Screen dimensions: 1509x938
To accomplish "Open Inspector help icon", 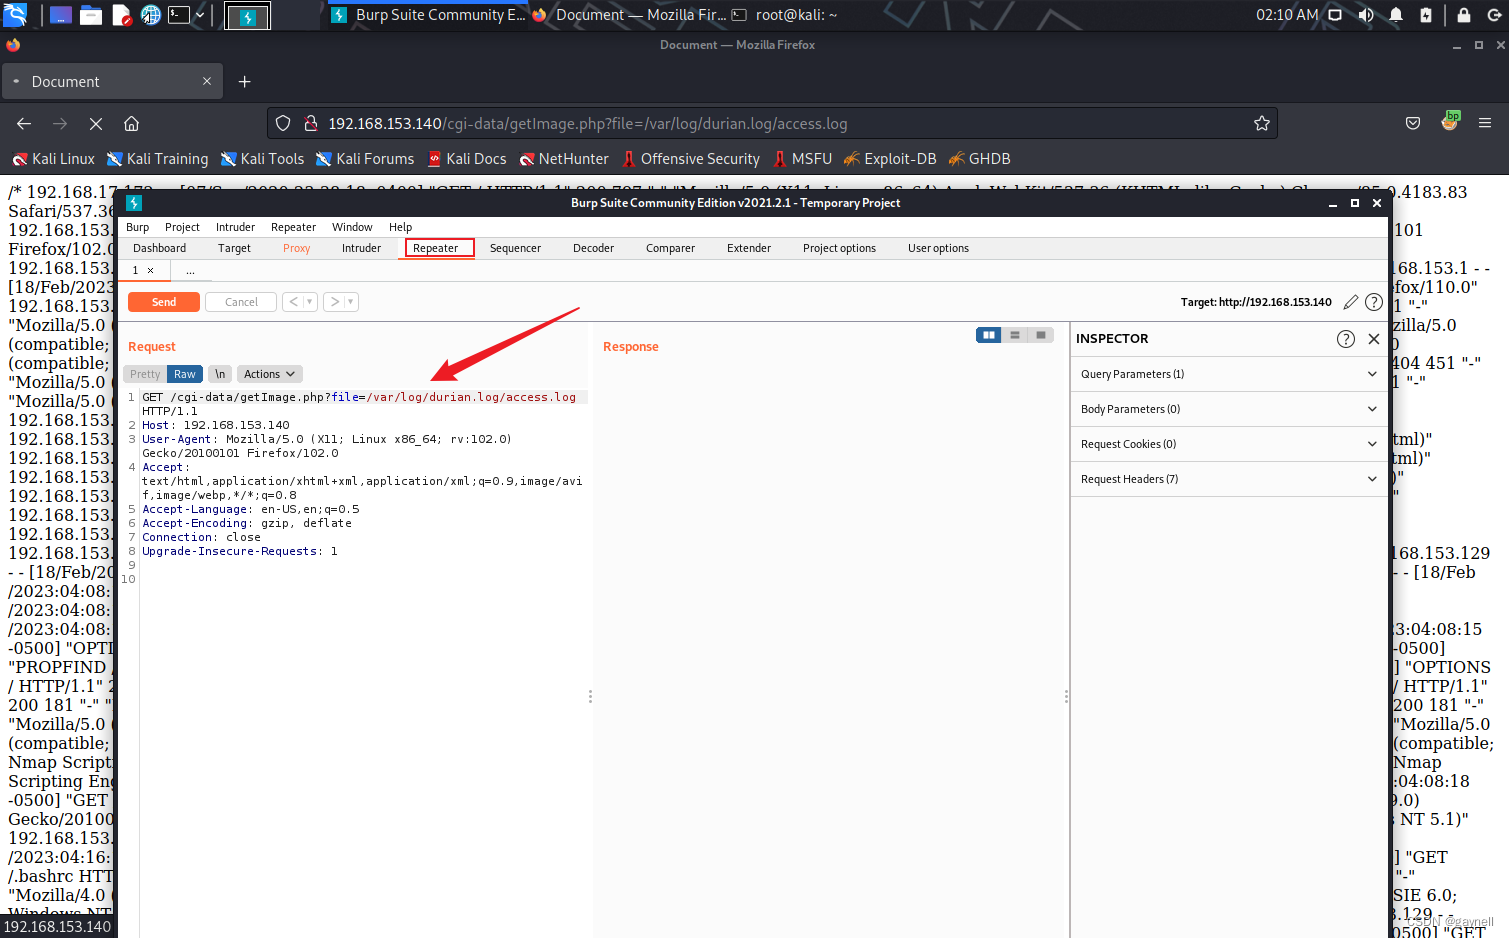I will pos(1346,339).
